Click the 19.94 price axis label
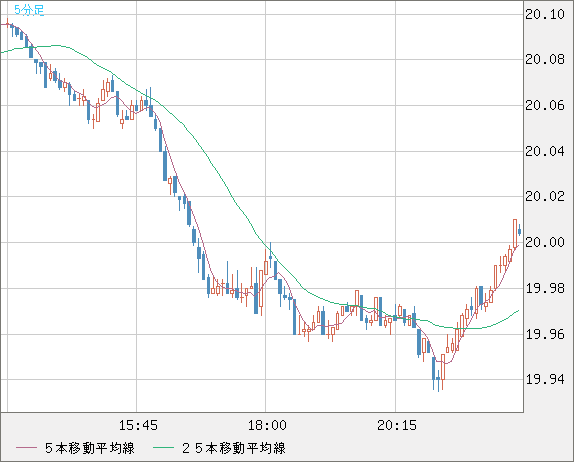 [x=545, y=380]
